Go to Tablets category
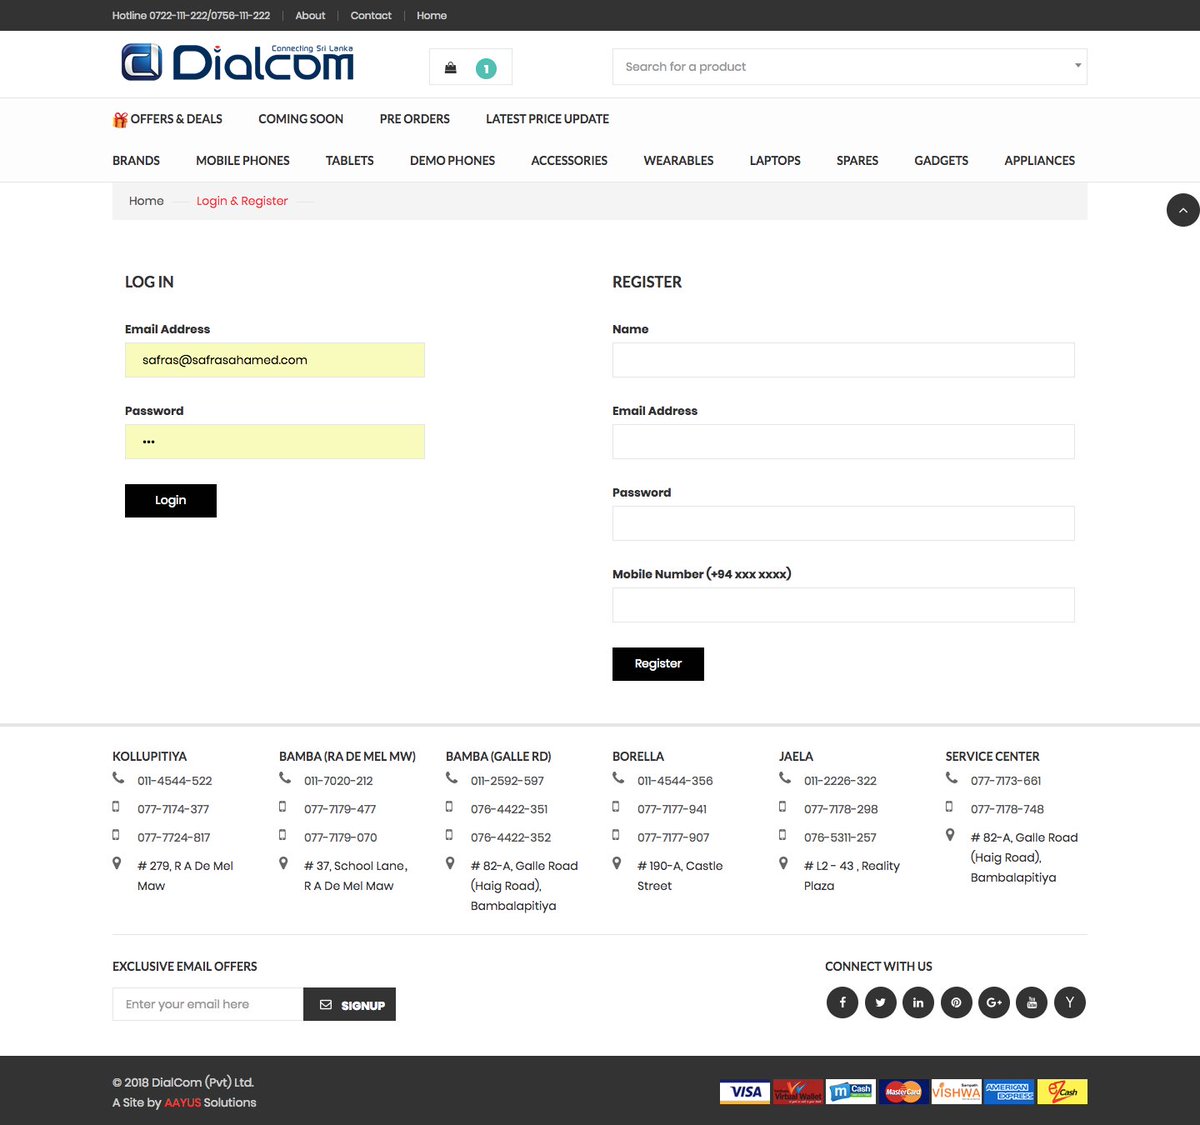 (x=350, y=161)
